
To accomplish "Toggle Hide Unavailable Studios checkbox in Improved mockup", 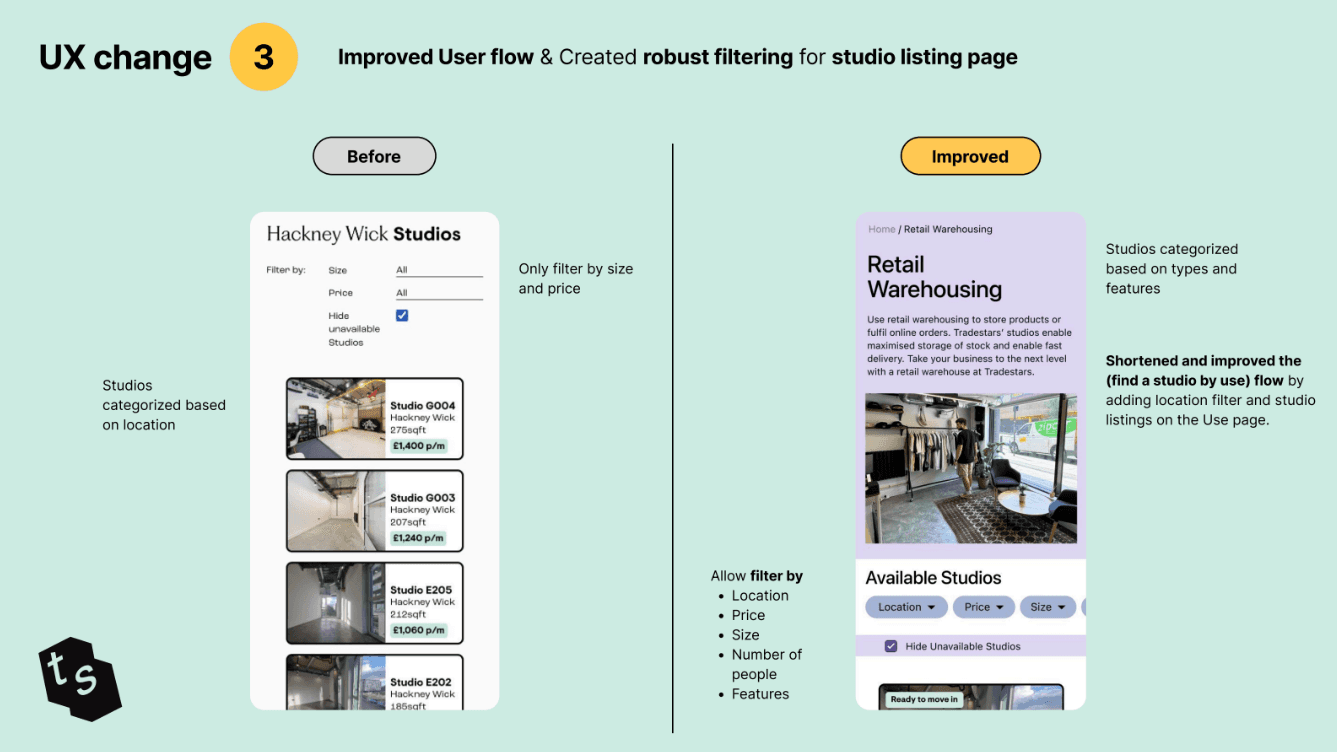I will tap(891, 646).
